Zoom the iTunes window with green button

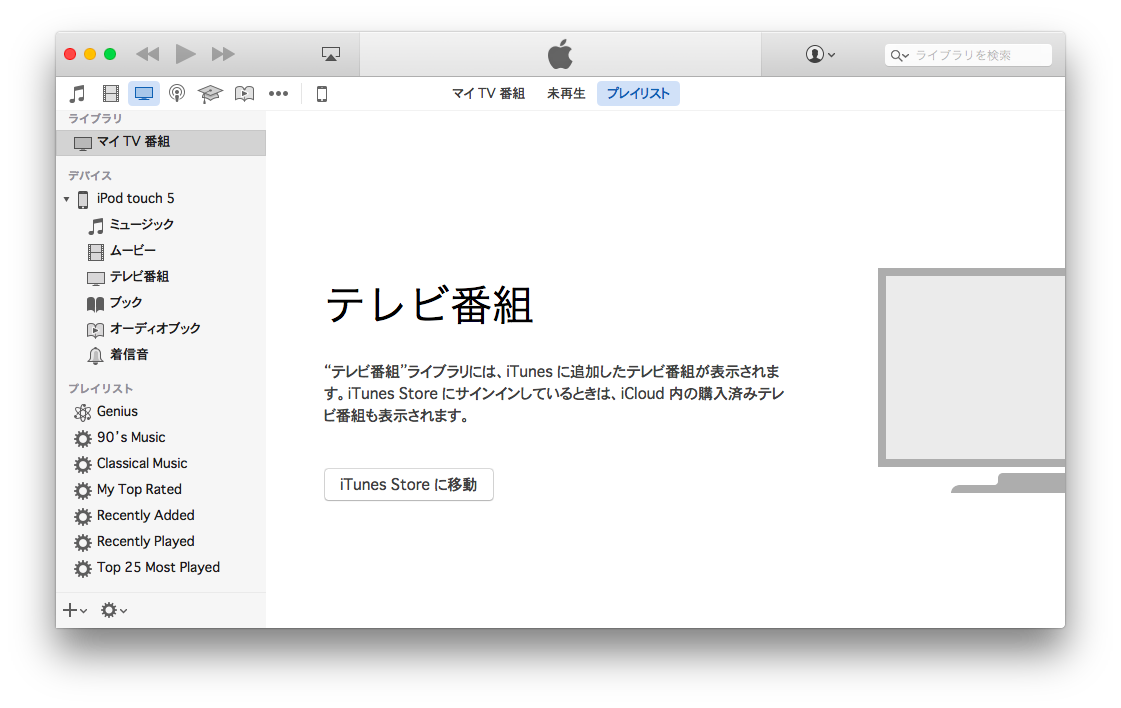pyautogui.click(x=110, y=54)
